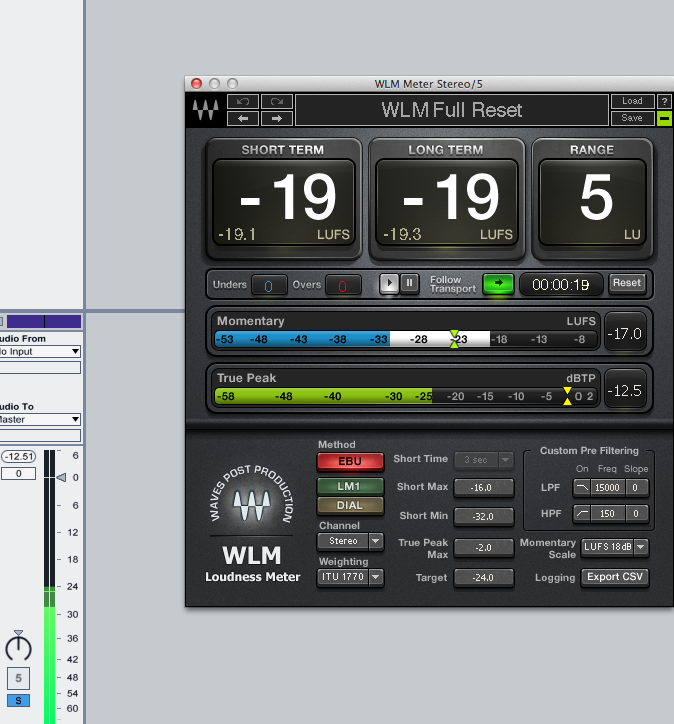This screenshot has height=724, width=674.
Task: Go to previous preset with left arrow
Action: [243, 119]
